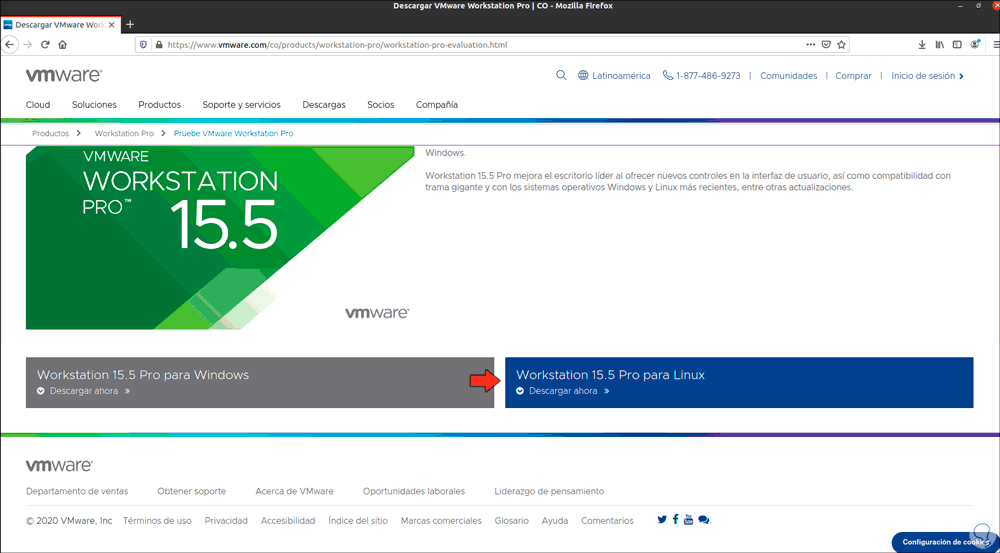Open the Ayuda footer link

pyautogui.click(x=555, y=520)
